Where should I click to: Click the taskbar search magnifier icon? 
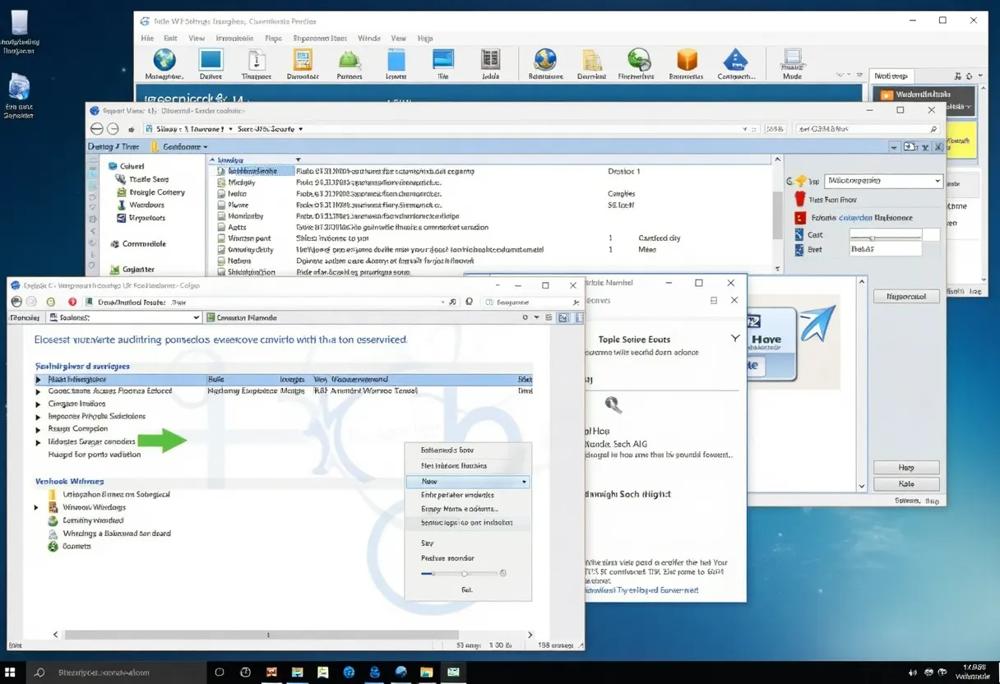(40, 672)
